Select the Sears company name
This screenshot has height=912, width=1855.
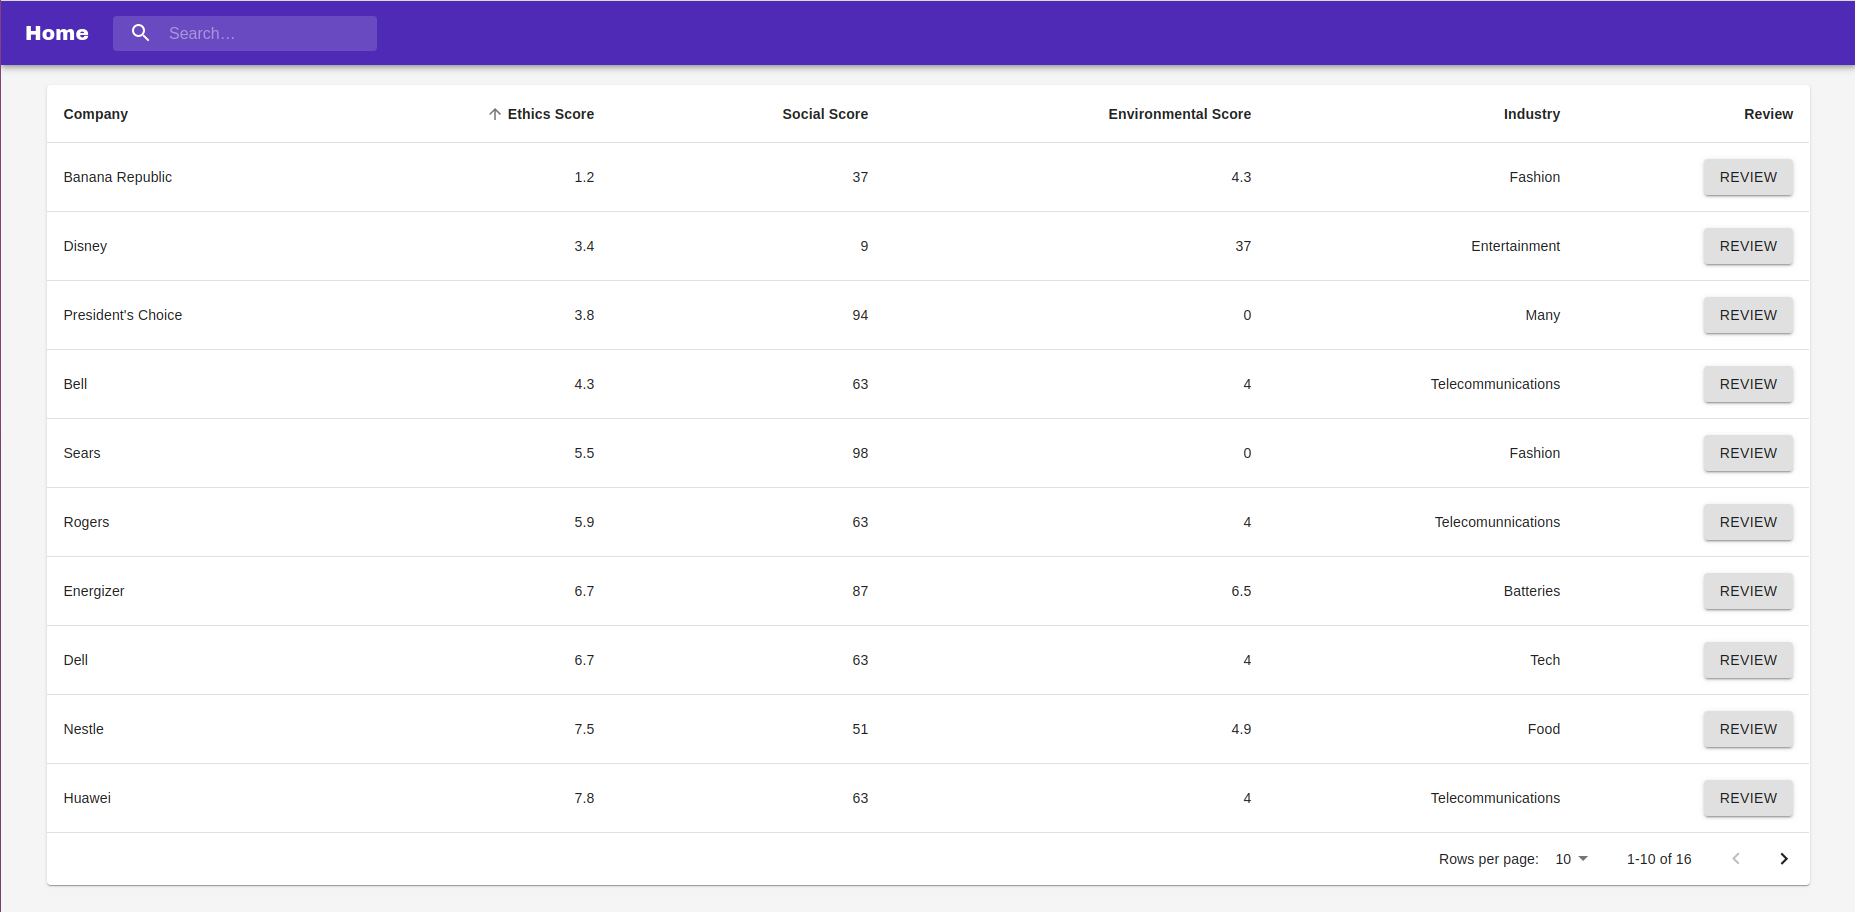click(x=82, y=453)
